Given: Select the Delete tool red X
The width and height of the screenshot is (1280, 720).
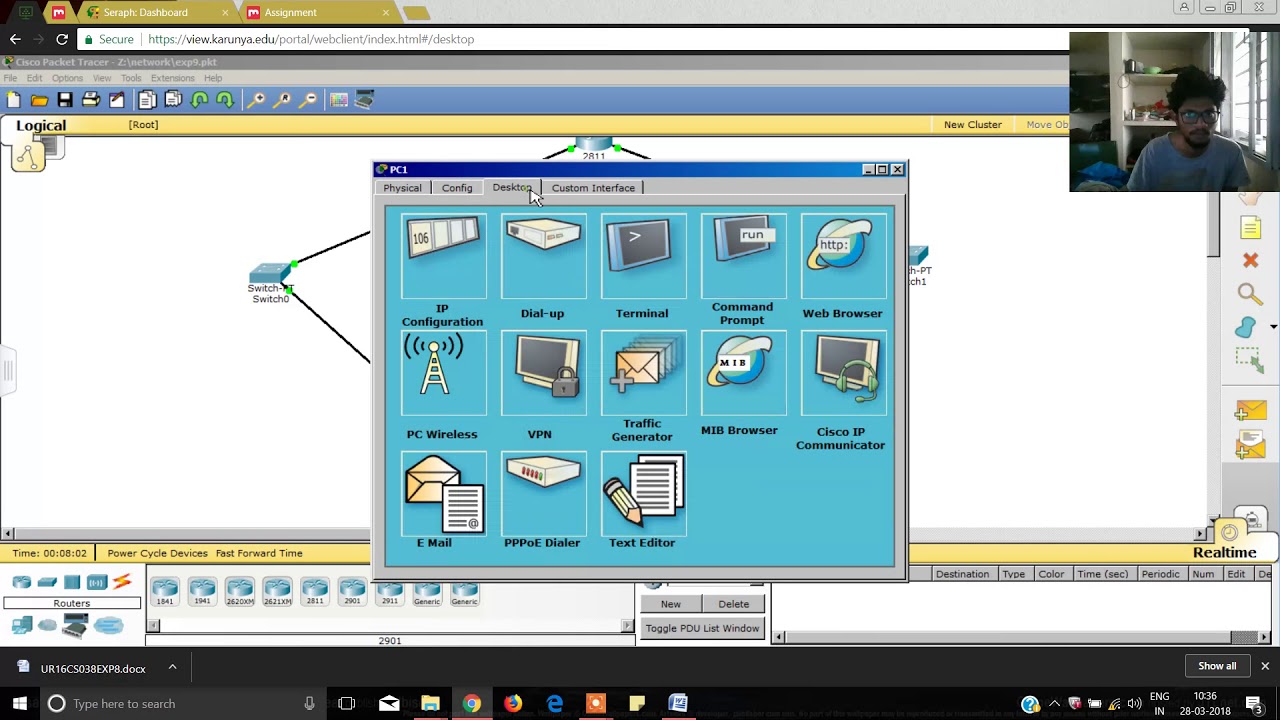Looking at the screenshot, I should [1250, 260].
